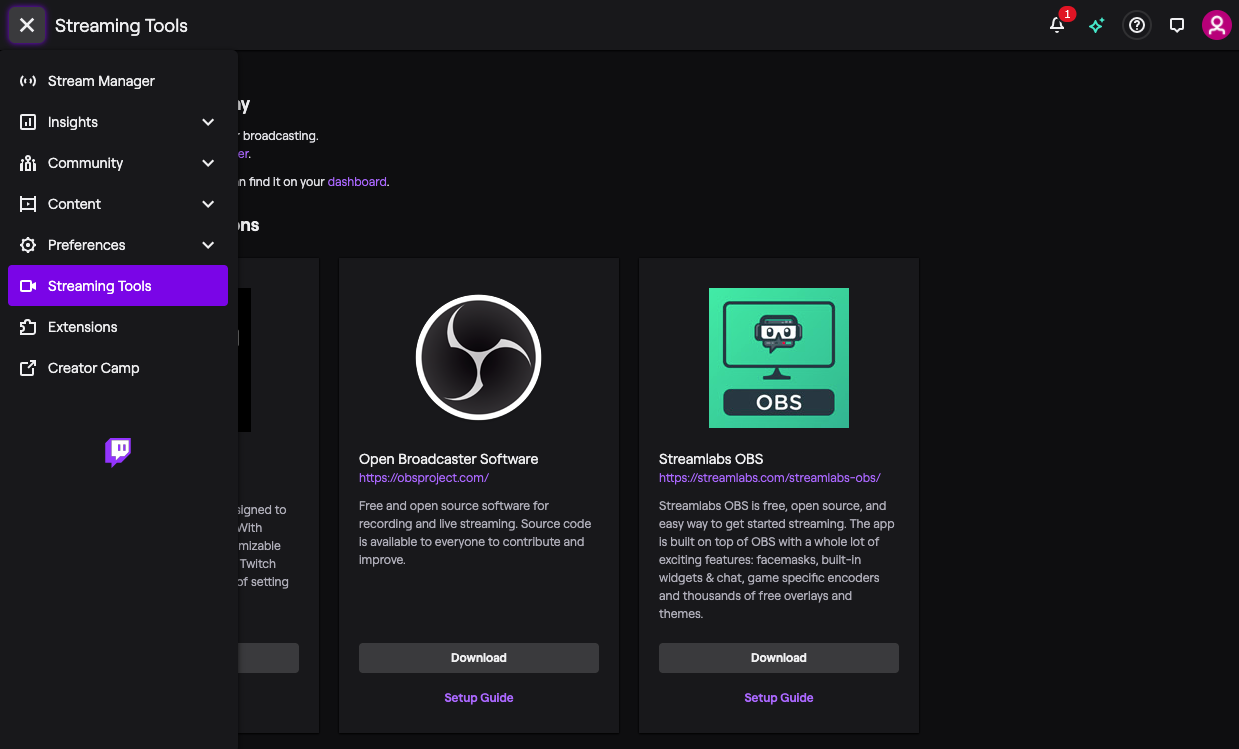This screenshot has width=1239, height=749.
Task: Click the Creator Camp external-link icon
Action: [28, 368]
